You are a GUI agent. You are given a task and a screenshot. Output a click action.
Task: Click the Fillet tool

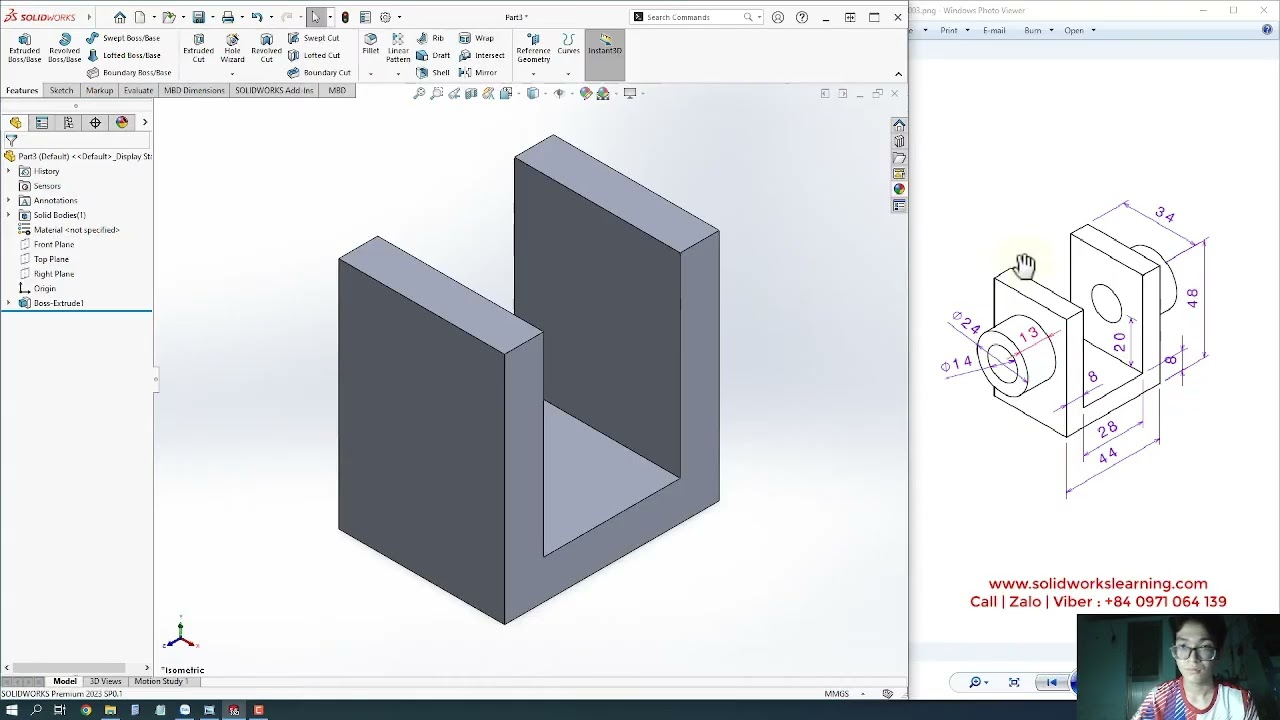(x=371, y=44)
